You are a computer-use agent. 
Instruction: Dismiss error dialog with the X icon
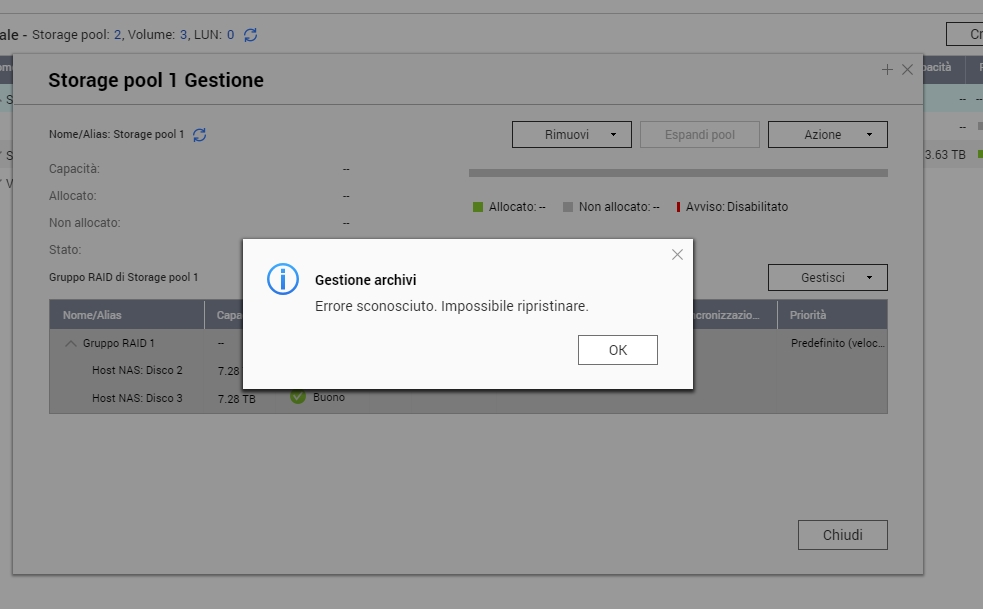pyautogui.click(x=677, y=255)
